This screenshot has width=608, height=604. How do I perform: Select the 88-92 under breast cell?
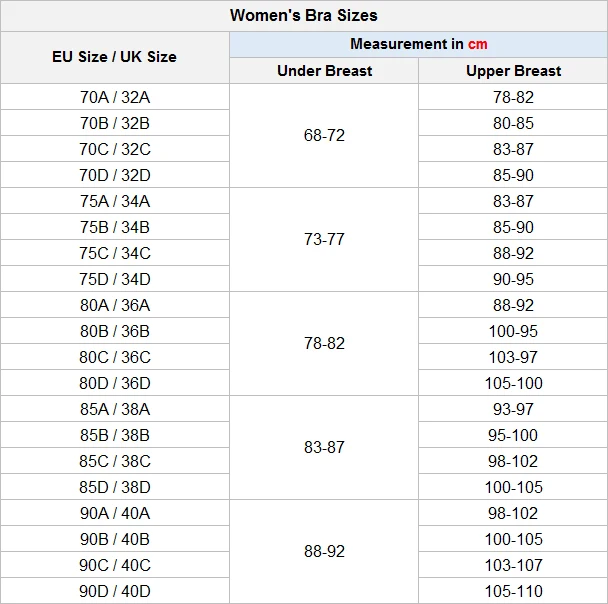[x=324, y=551]
